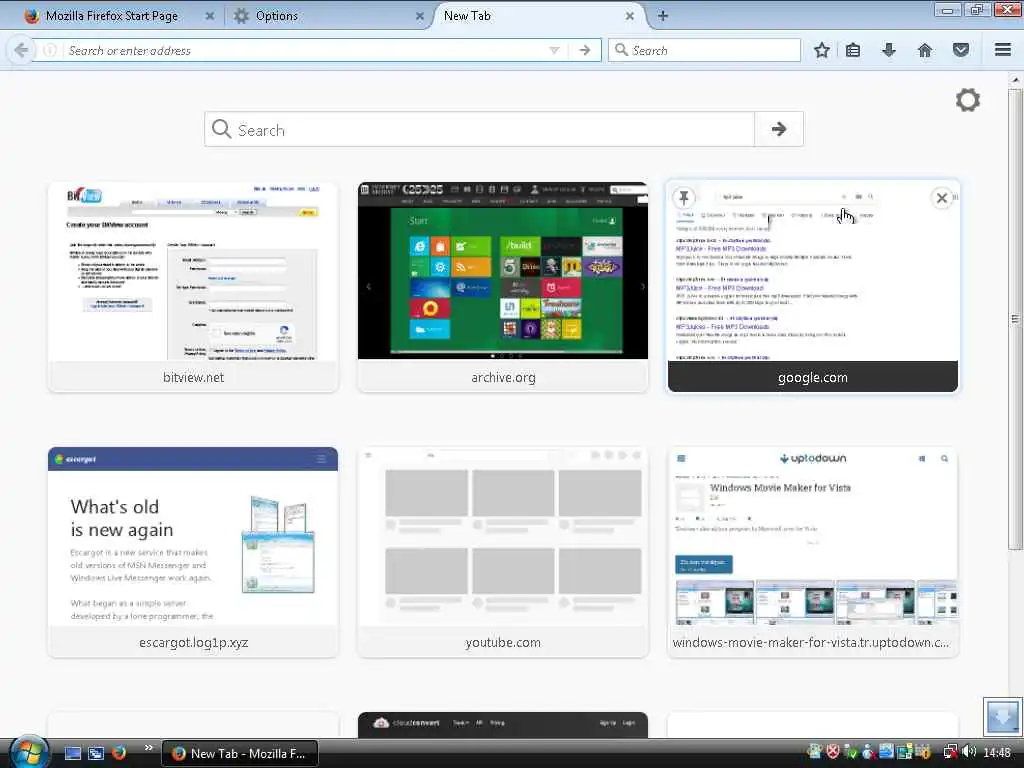Viewport: 1024px width, 768px height.
Task: Click the scrollbar up arrow
Action: pyautogui.click(x=1015, y=79)
